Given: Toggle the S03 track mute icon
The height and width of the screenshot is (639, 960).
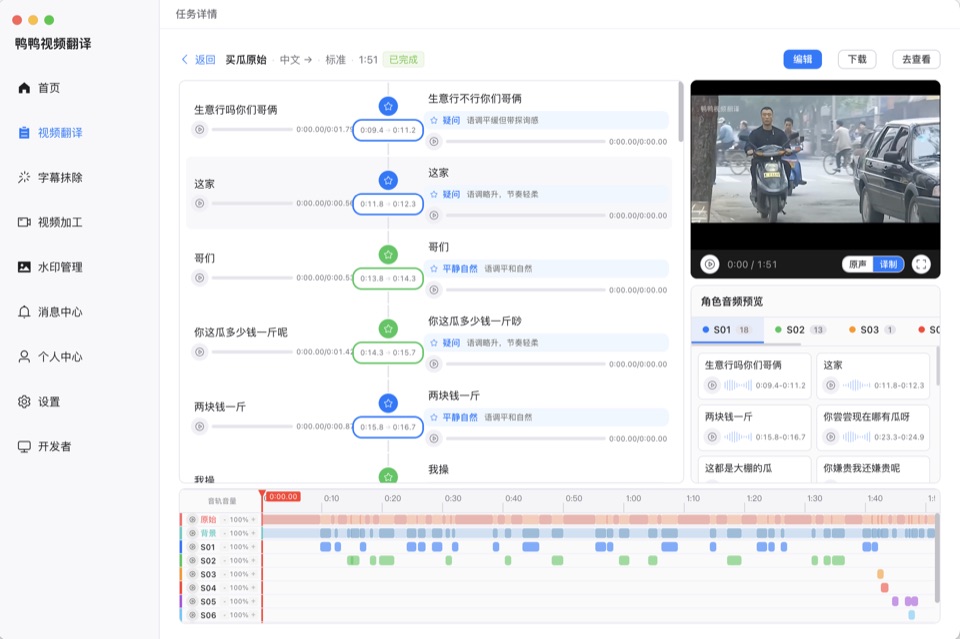Looking at the screenshot, I should pyautogui.click(x=192, y=574).
